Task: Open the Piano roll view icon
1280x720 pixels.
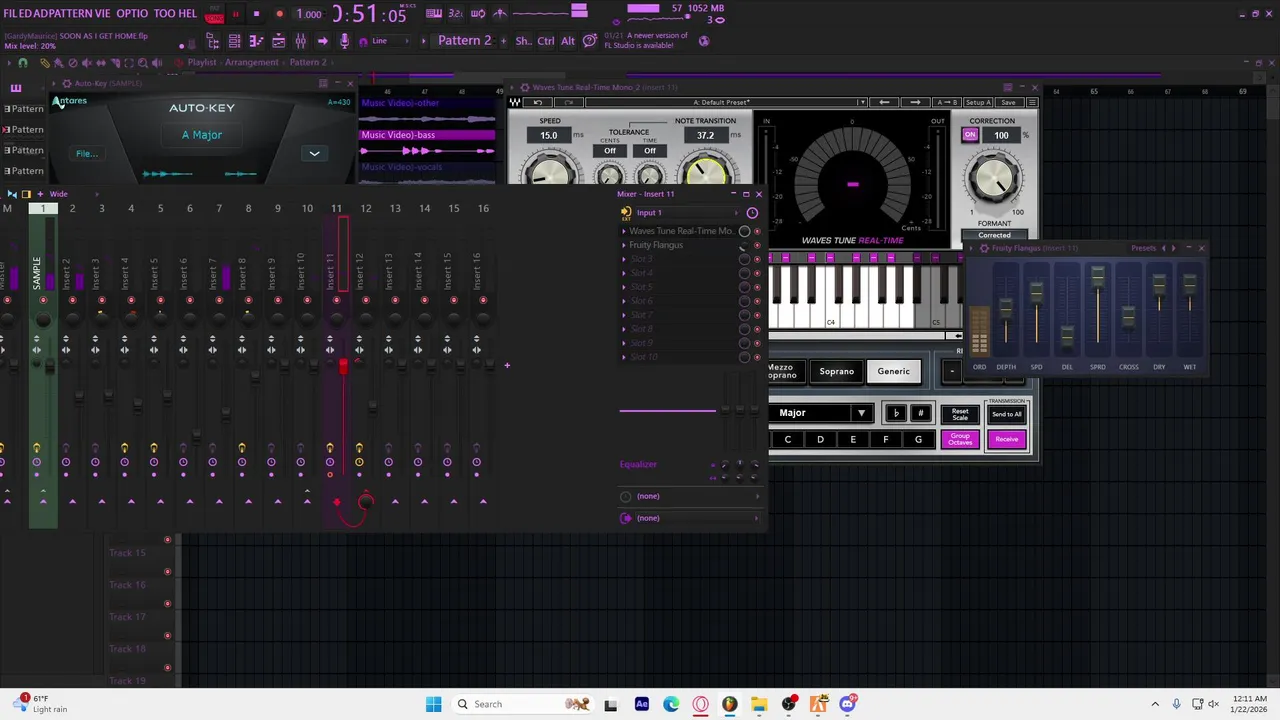Action: [x=256, y=41]
